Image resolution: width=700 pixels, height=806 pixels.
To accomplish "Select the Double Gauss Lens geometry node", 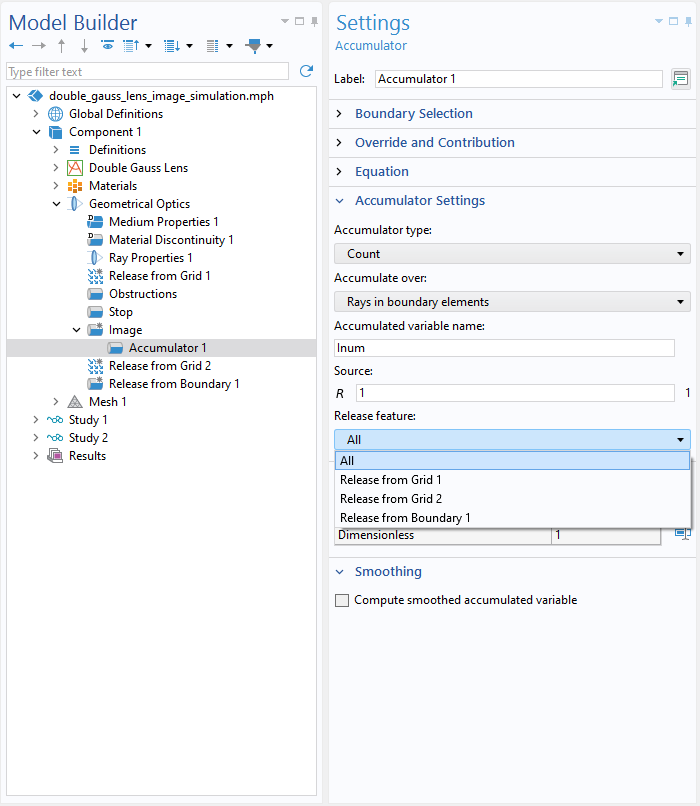I will coord(138,168).
